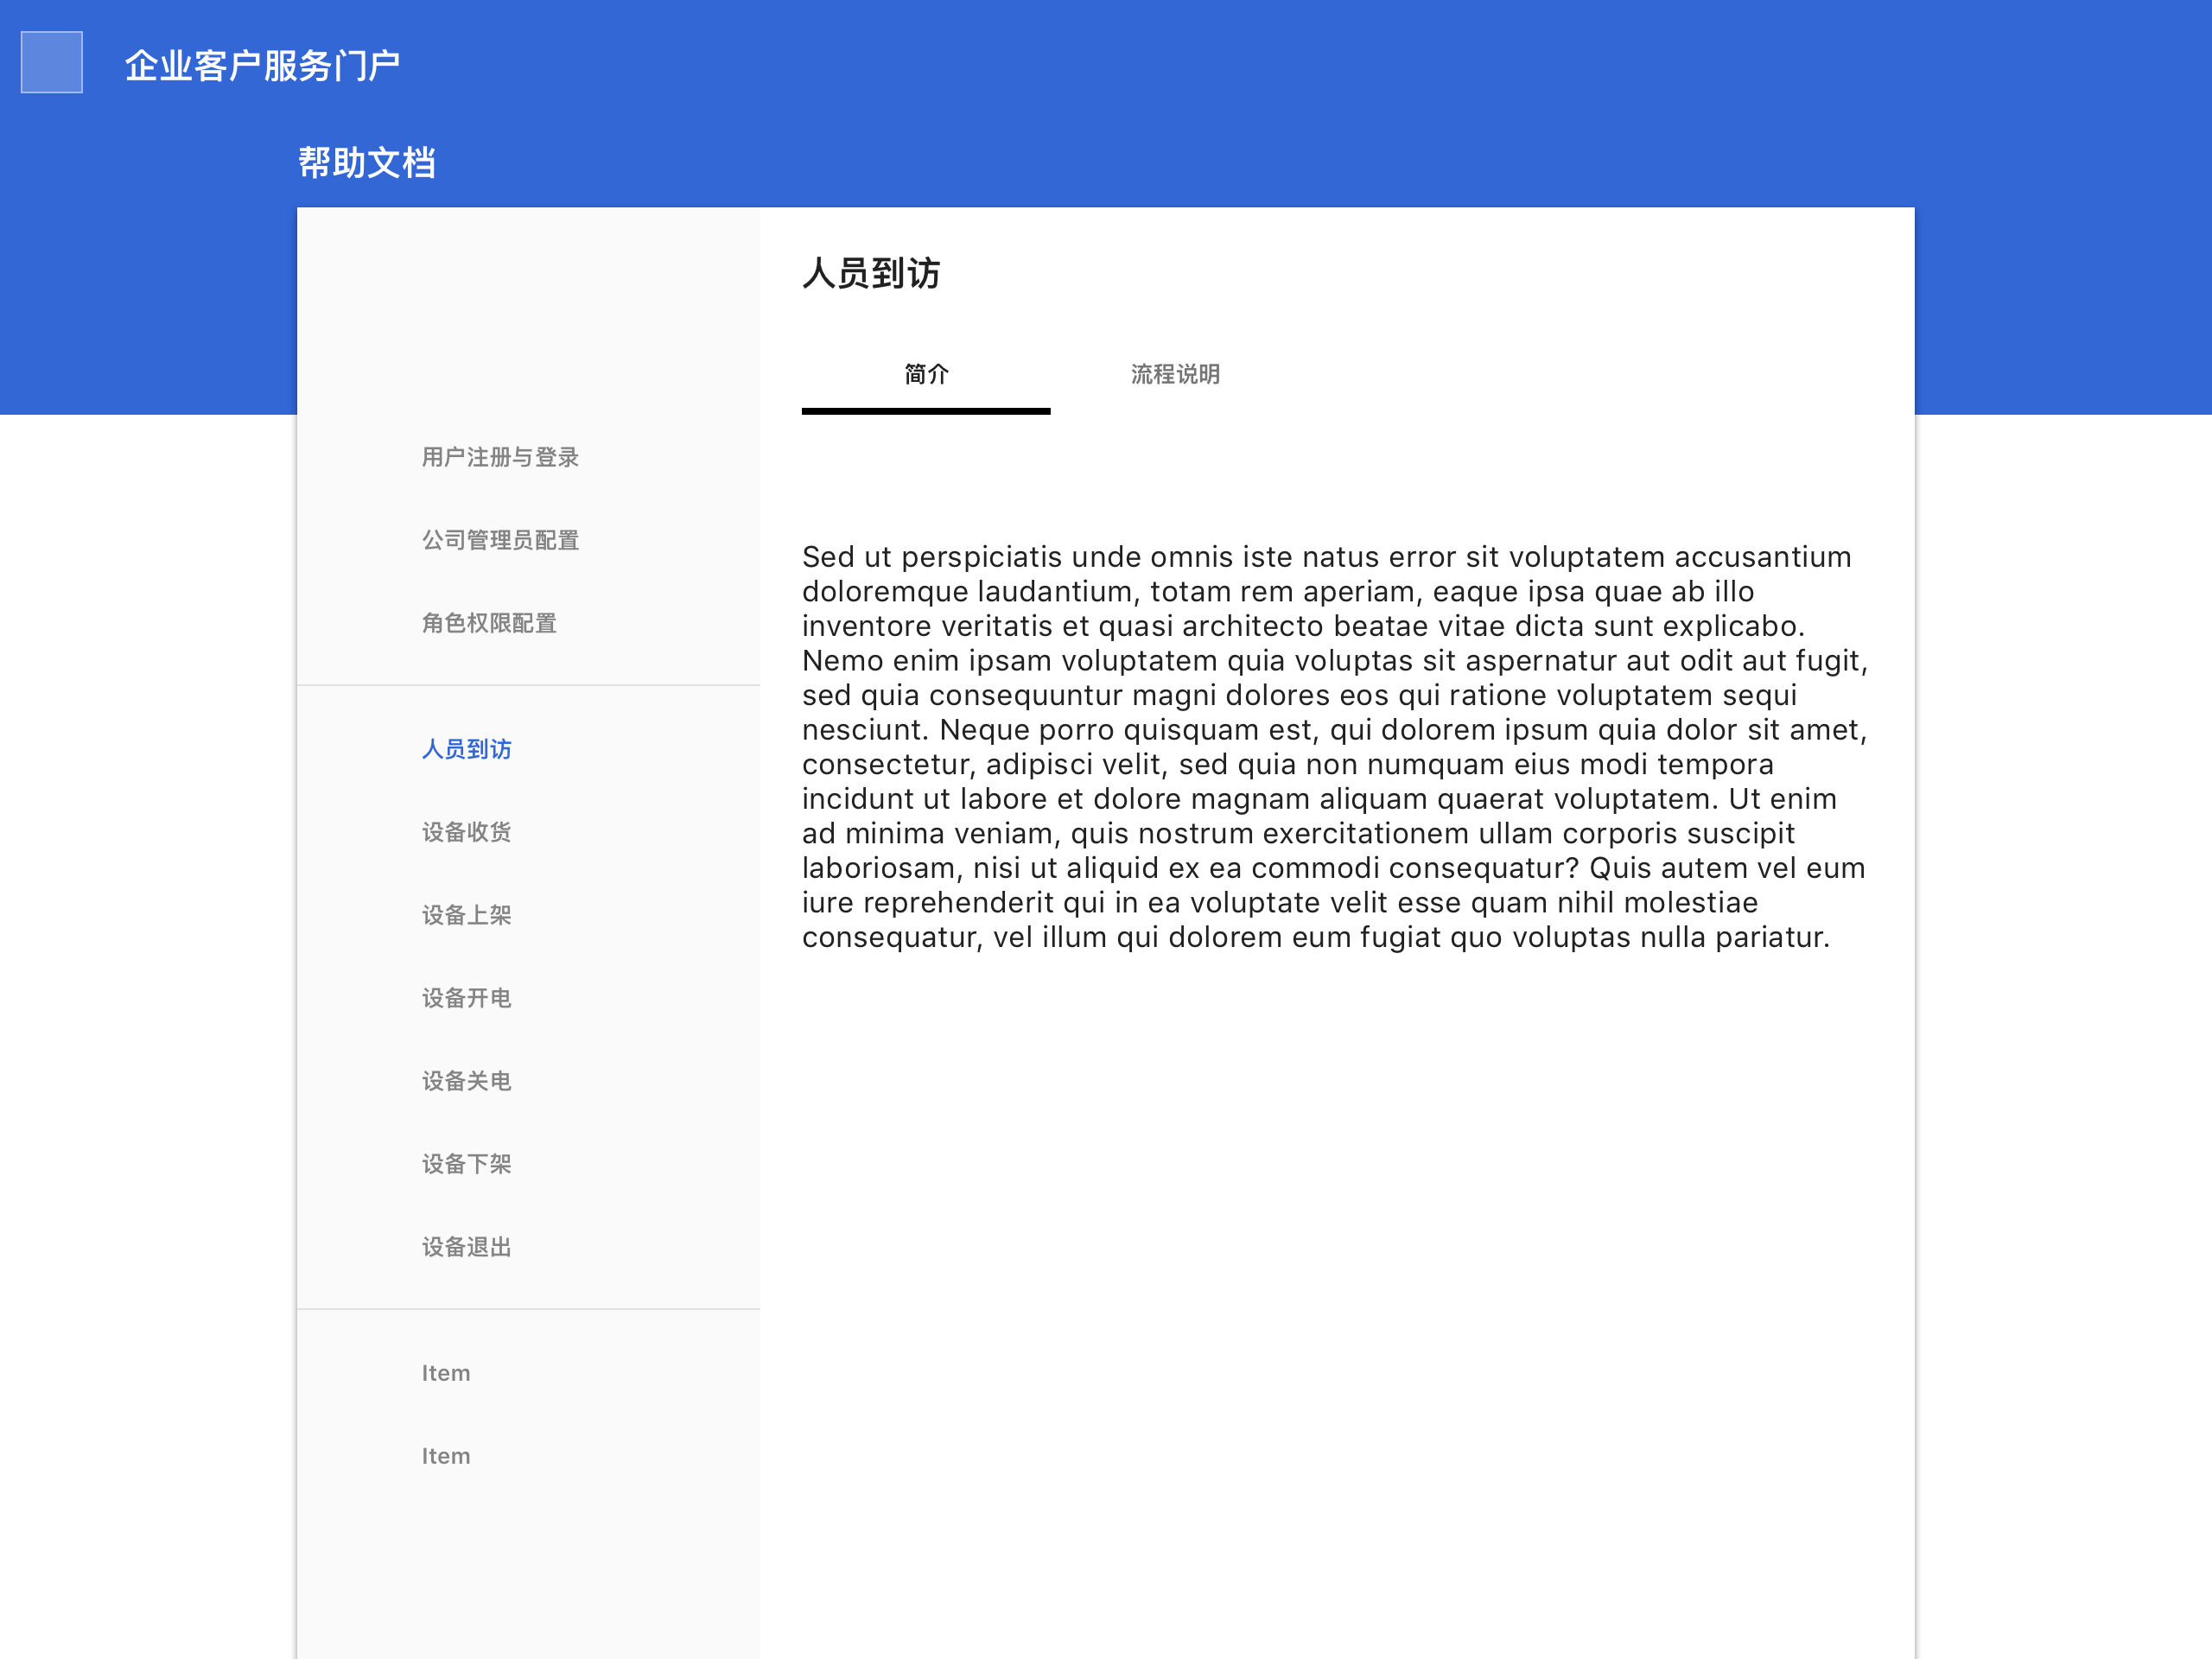Open 用户注册与登录 help topic
The image size is (2212, 1659).
(x=500, y=457)
